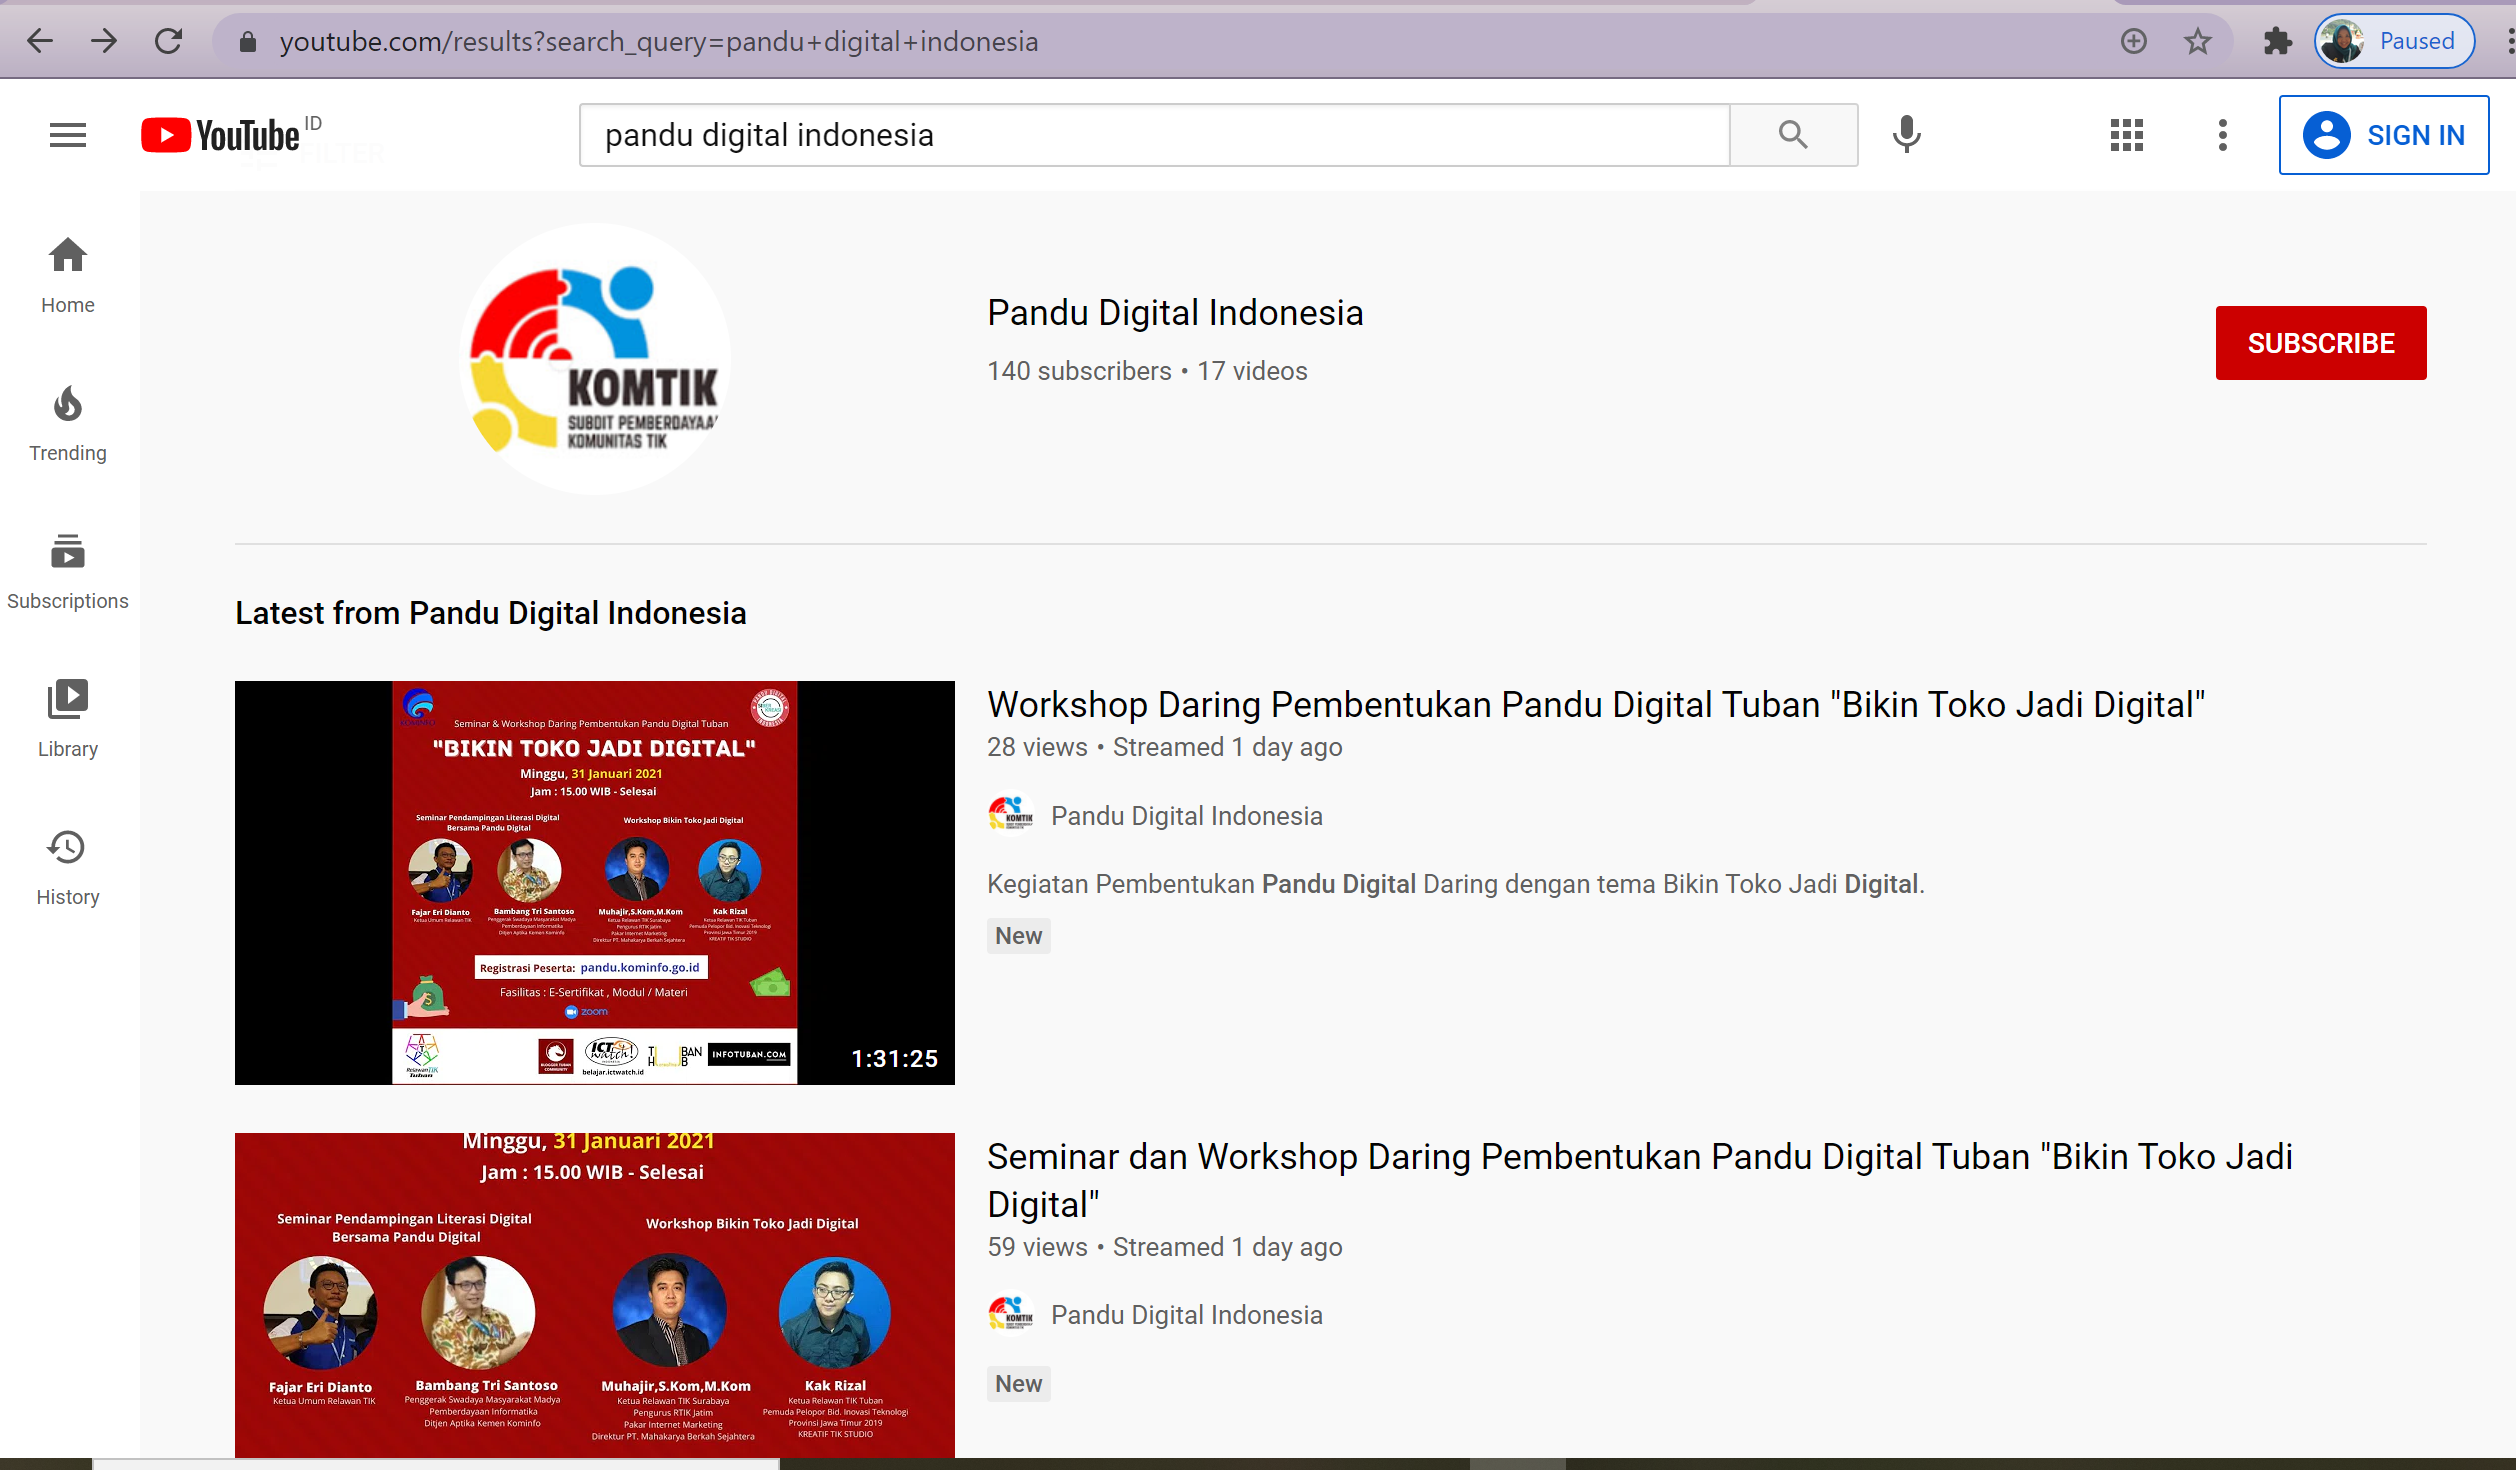
Task: Open the YouTube apps grid
Action: tap(2126, 135)
